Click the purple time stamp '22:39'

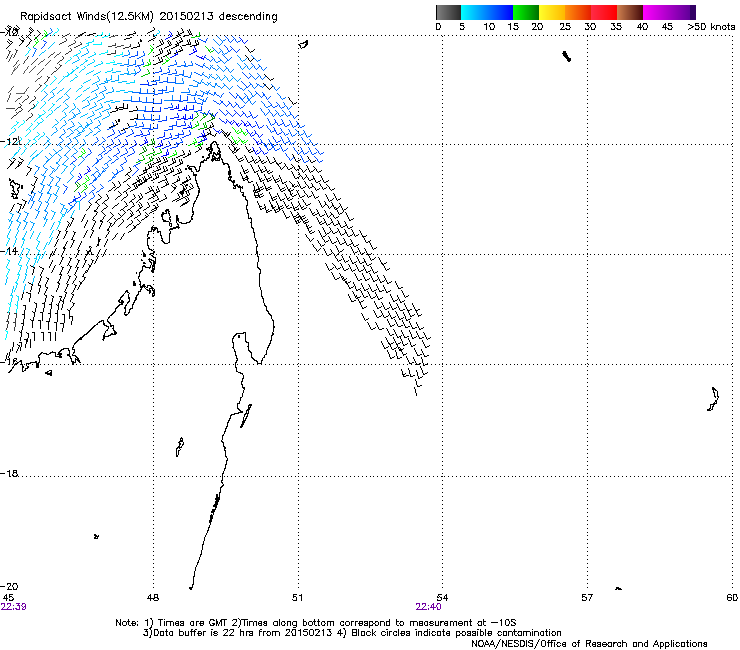[13, 607]
